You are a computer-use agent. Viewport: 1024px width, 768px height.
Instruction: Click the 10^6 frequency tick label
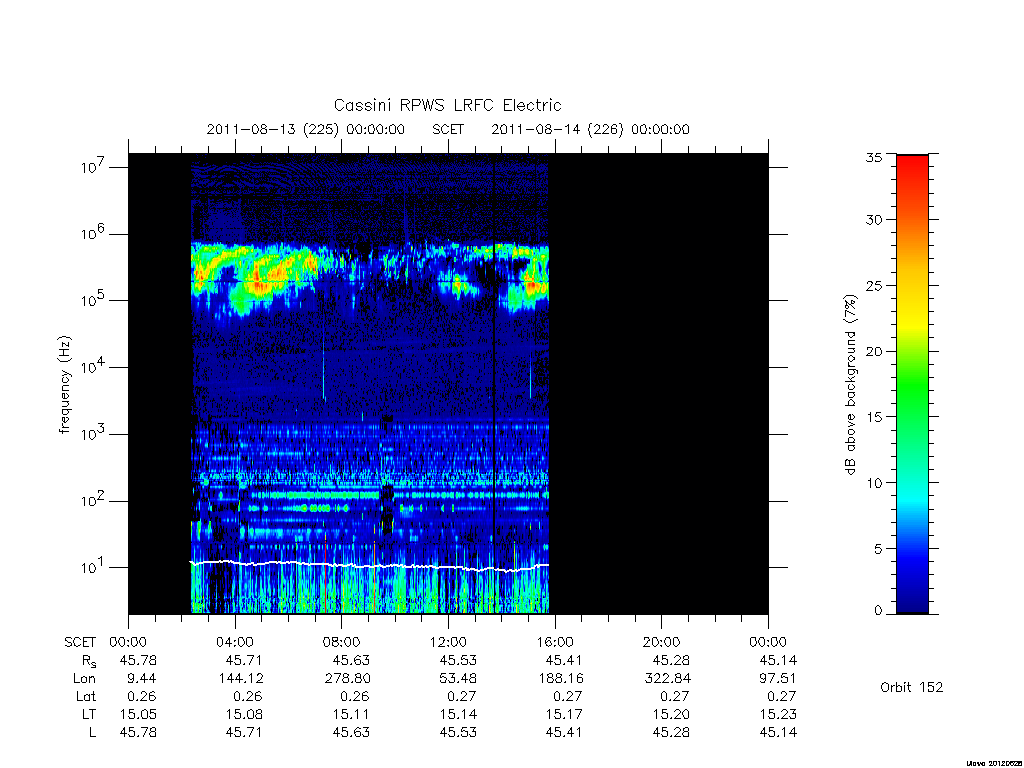pos(94,234)
